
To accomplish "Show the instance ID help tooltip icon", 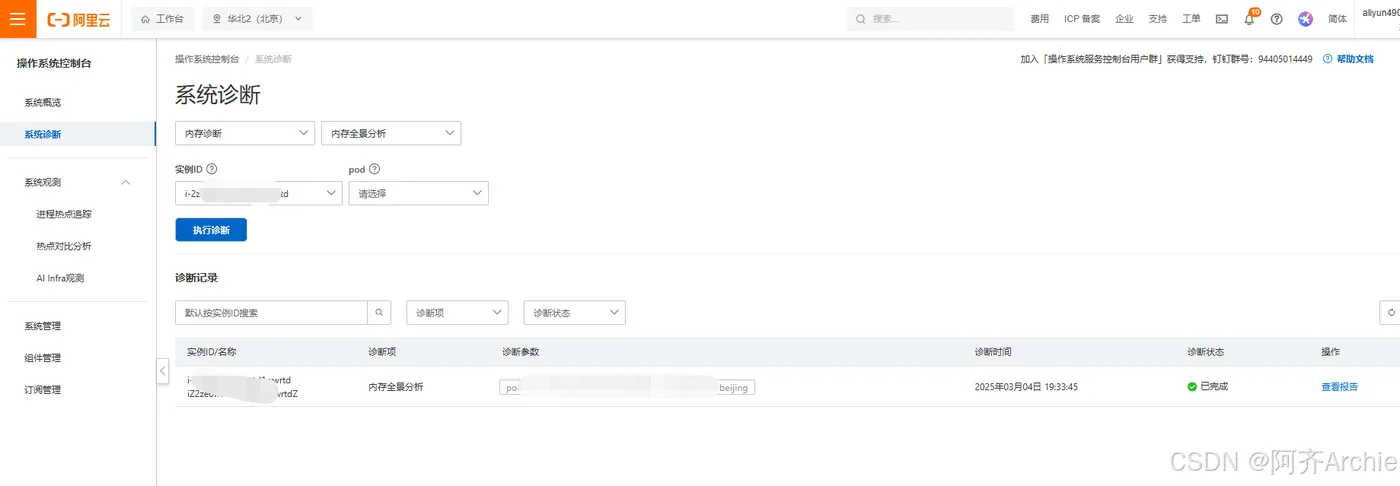I will coord(211,170).
